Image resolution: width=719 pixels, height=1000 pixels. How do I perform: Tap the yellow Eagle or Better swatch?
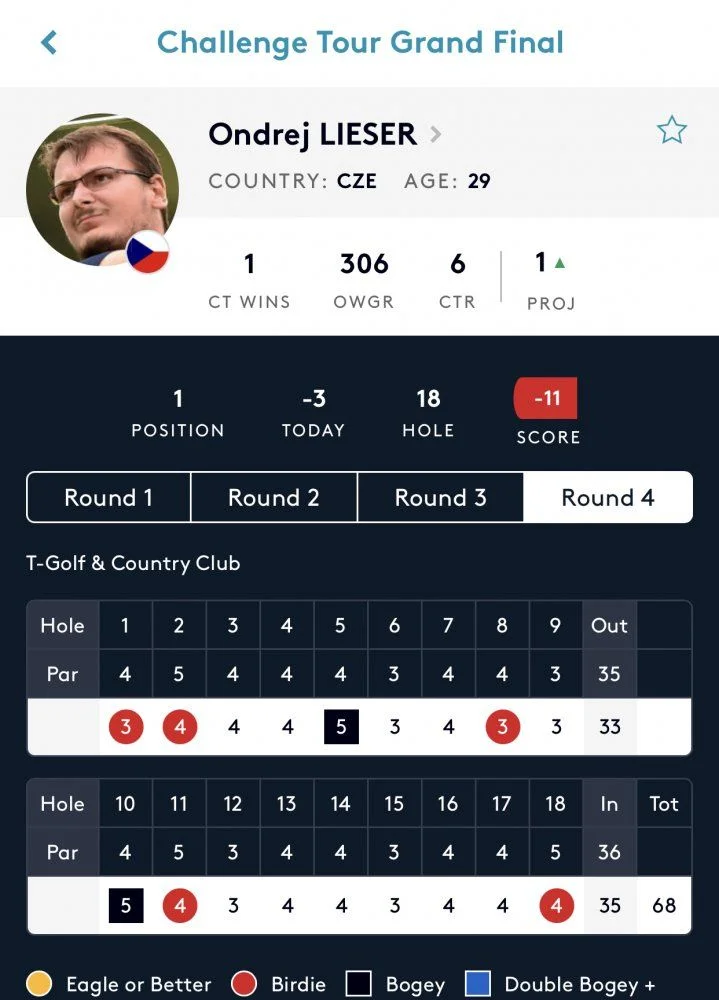(x=39, y=983)
